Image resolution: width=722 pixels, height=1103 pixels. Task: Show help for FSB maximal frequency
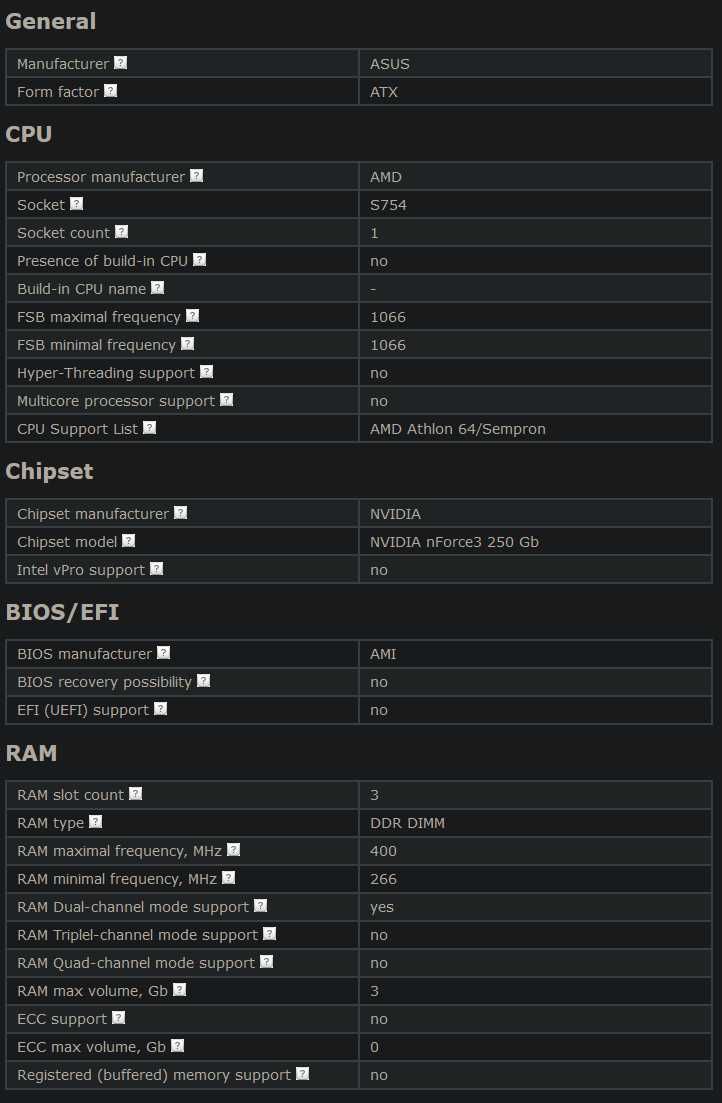pos(193,316)
